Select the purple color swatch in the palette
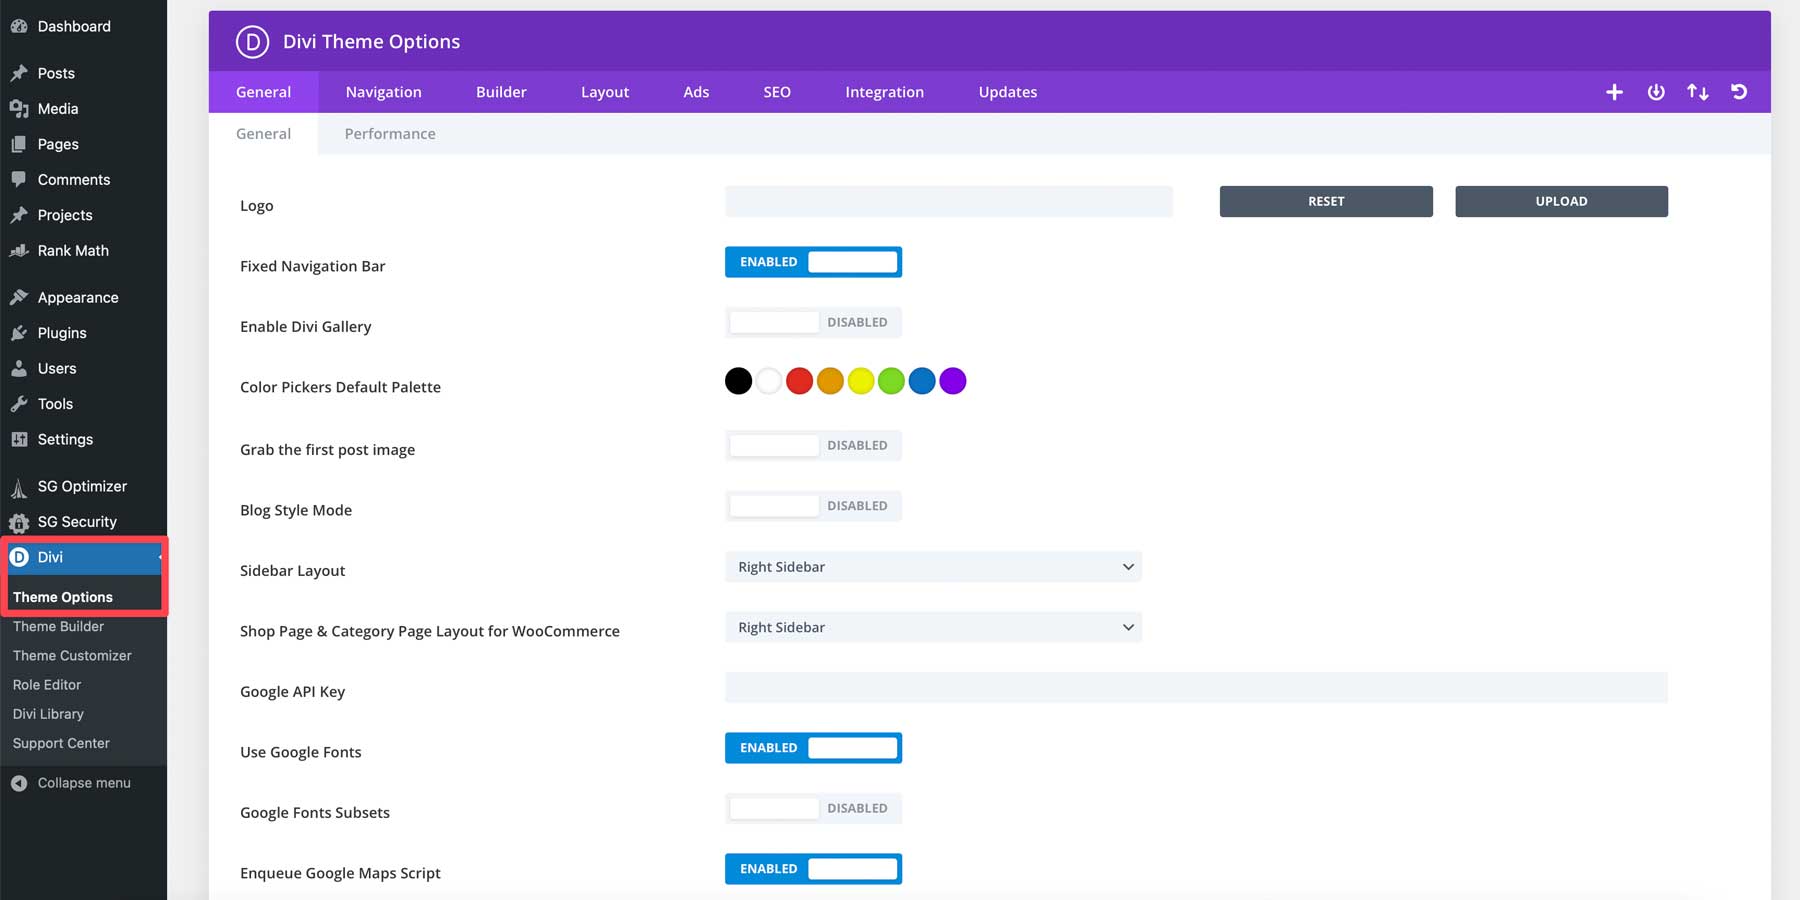The width and height of the screenshot is (1800, 900). pos(953,381)
